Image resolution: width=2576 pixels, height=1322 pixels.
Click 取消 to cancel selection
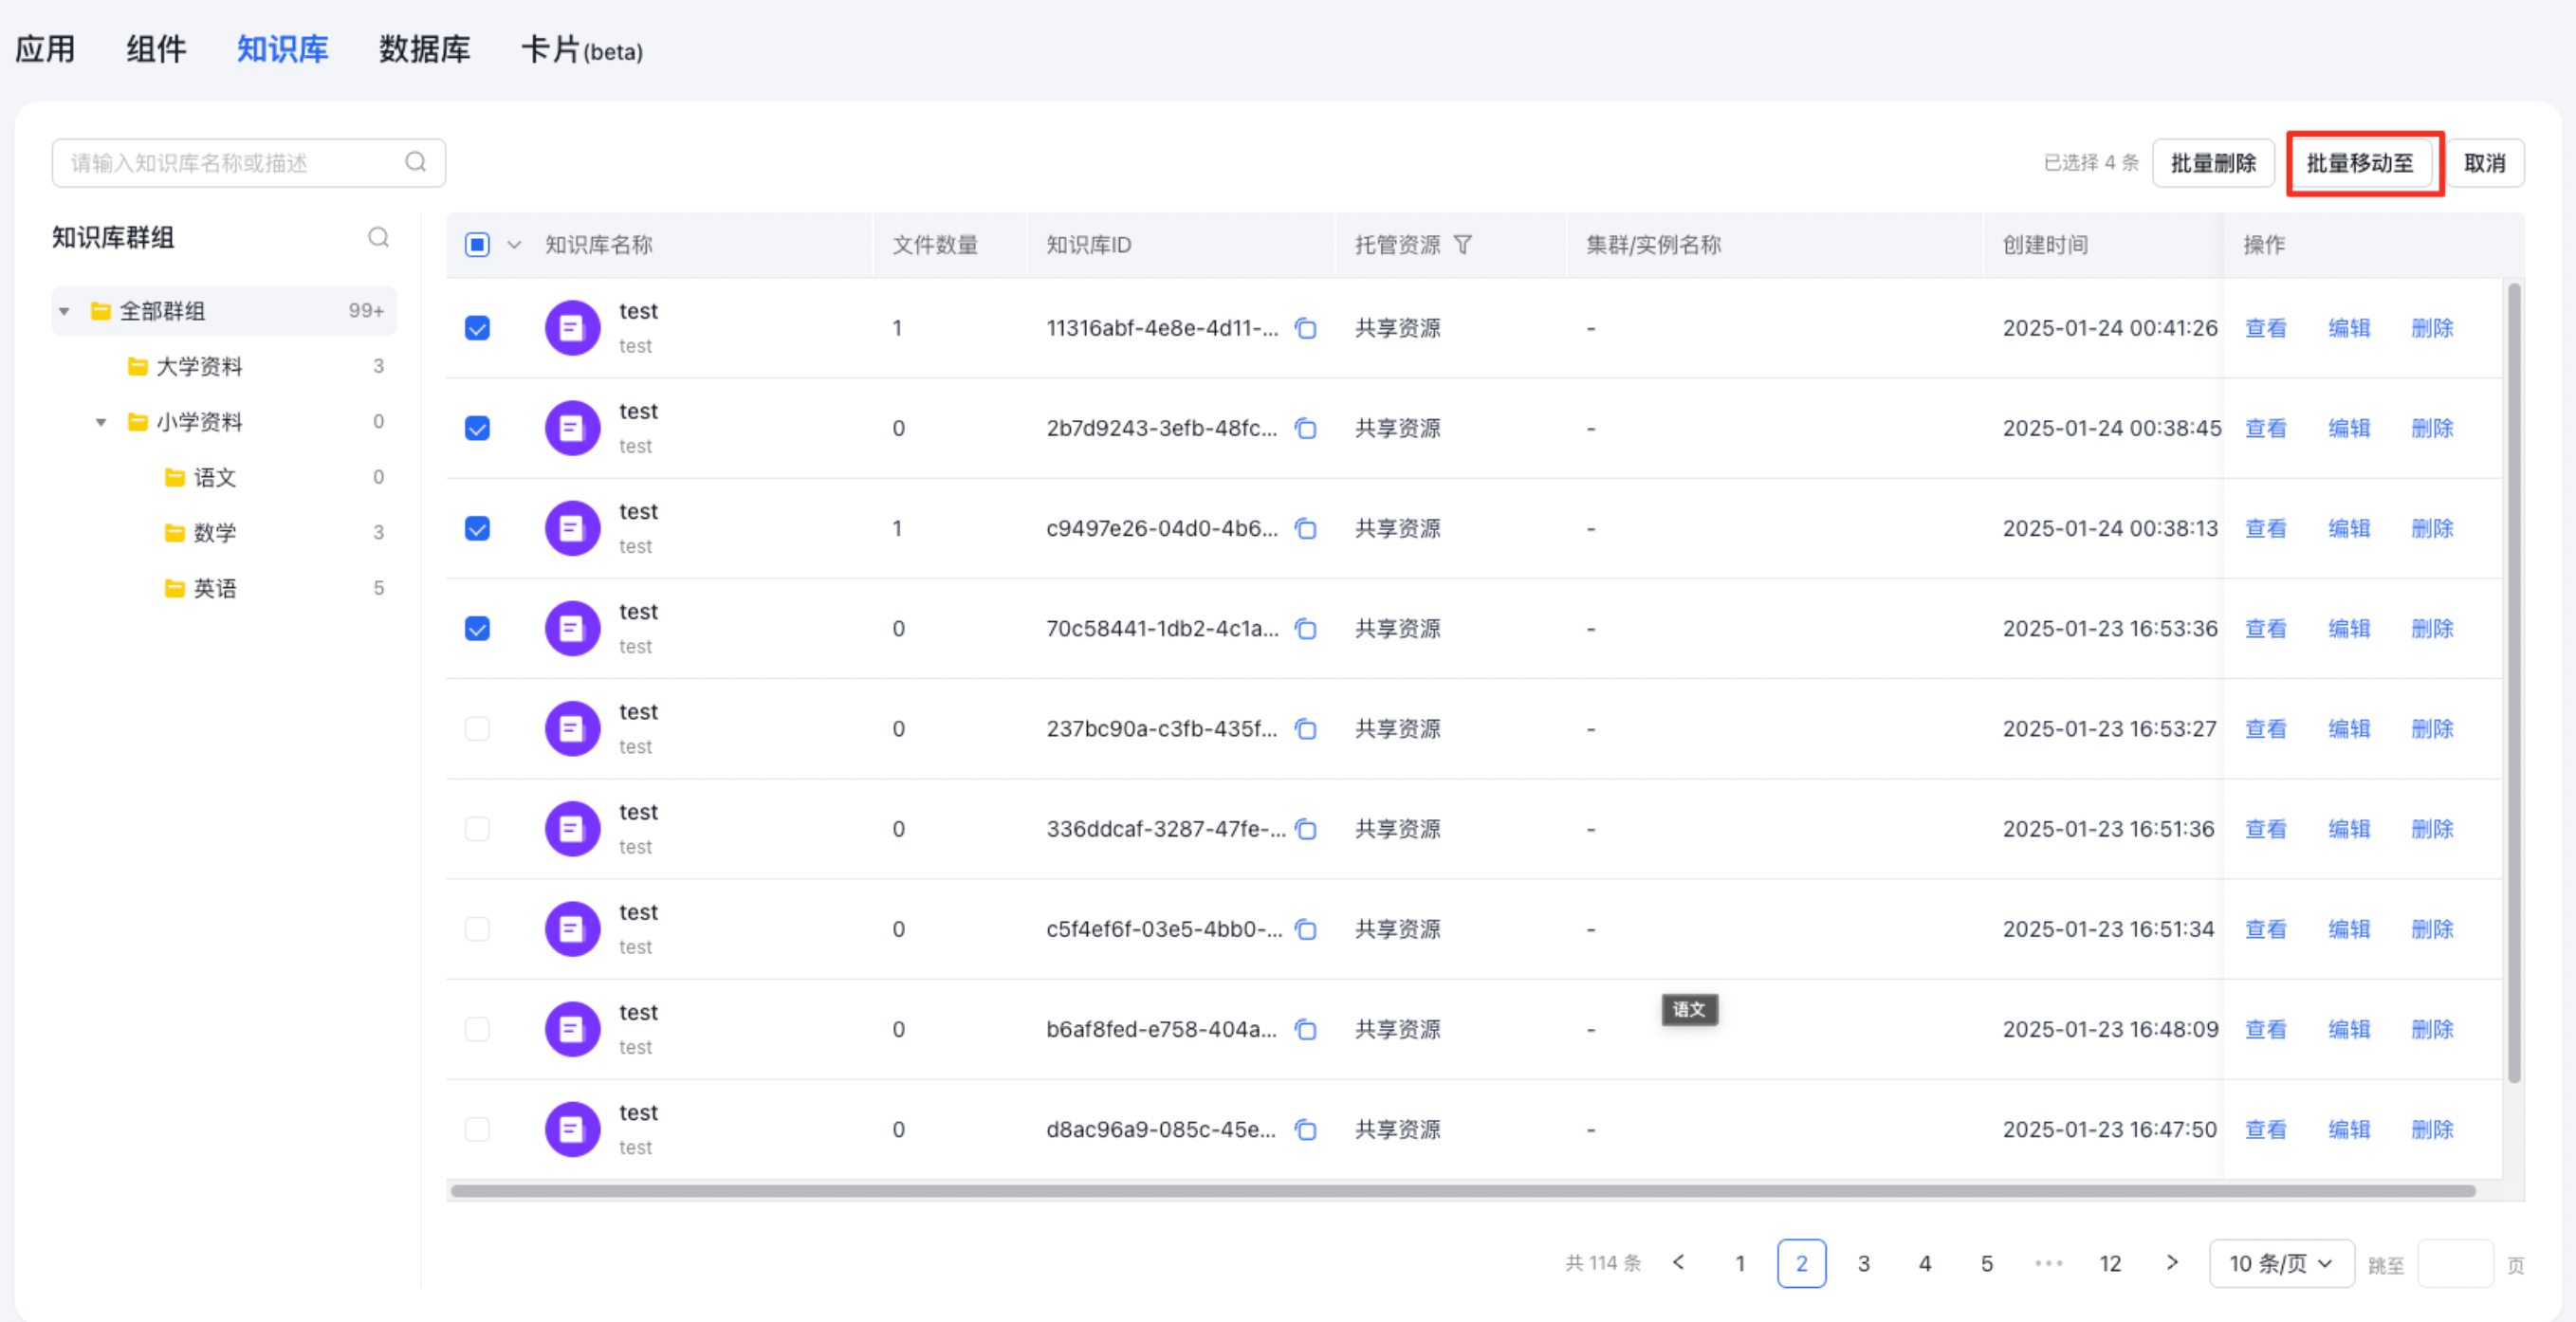pyautogui.click(x=2484, y=163)
